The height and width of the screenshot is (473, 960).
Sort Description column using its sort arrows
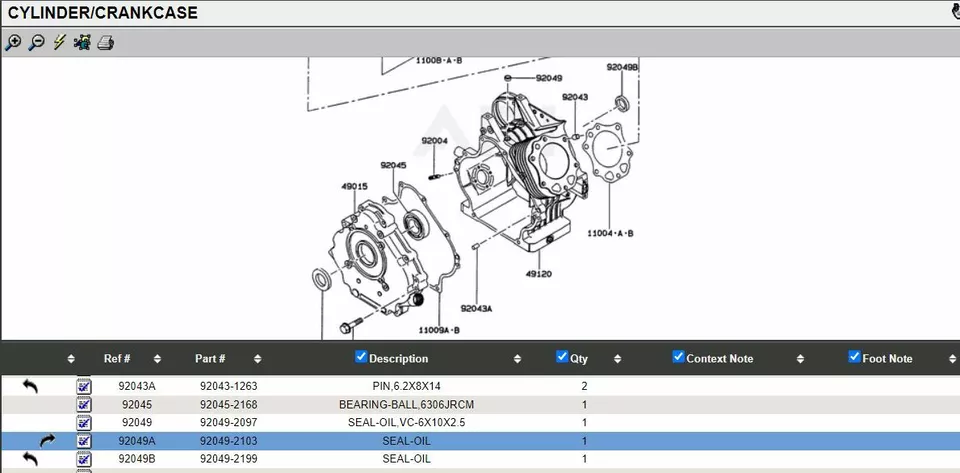click(x=517, y=359)
